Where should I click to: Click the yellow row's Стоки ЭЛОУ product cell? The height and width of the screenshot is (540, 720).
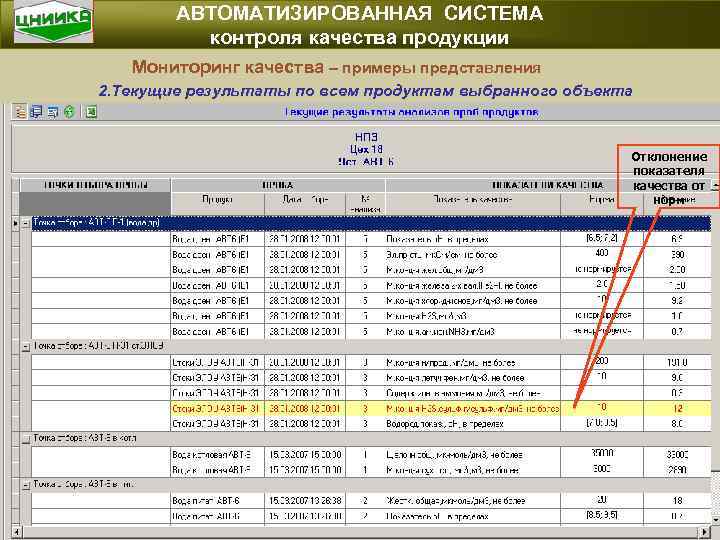(x=218, y=409)
